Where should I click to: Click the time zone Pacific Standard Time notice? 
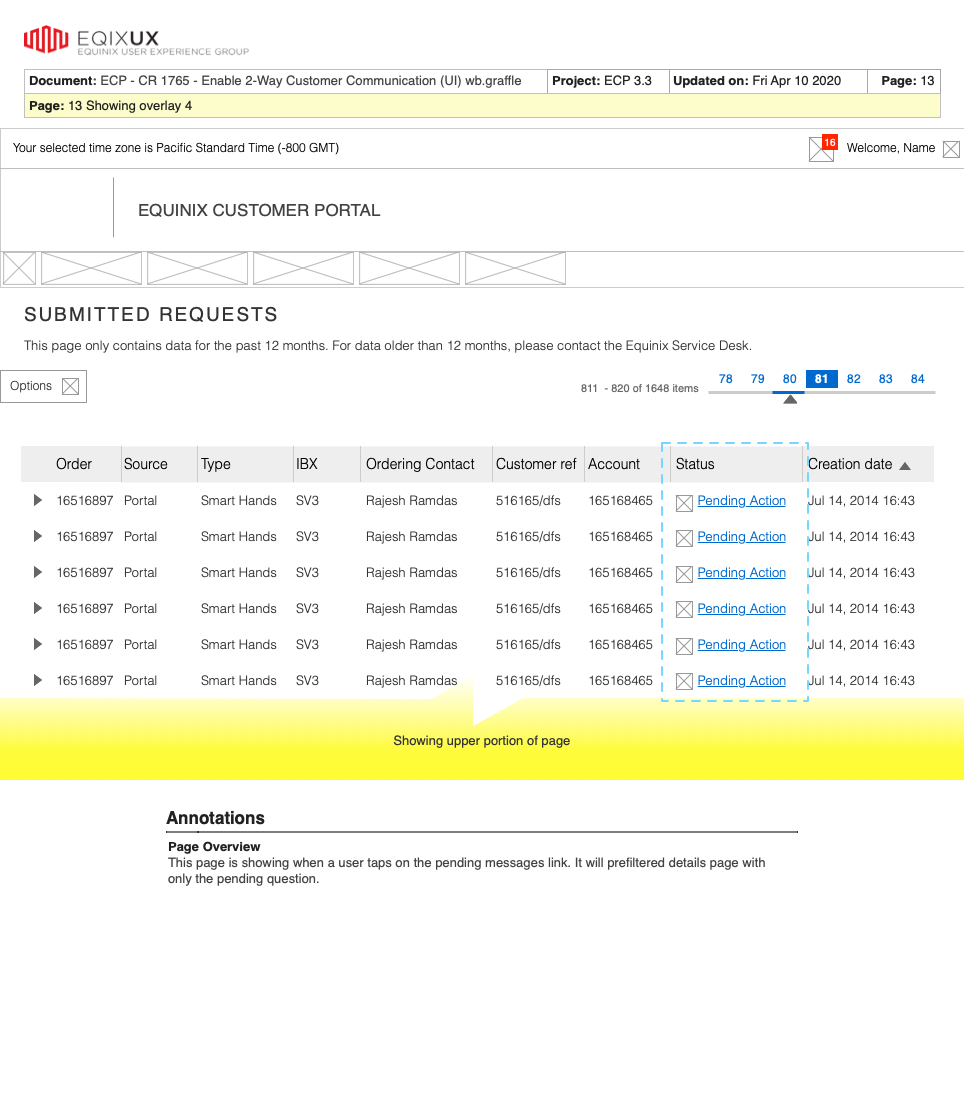coord(175,148)
